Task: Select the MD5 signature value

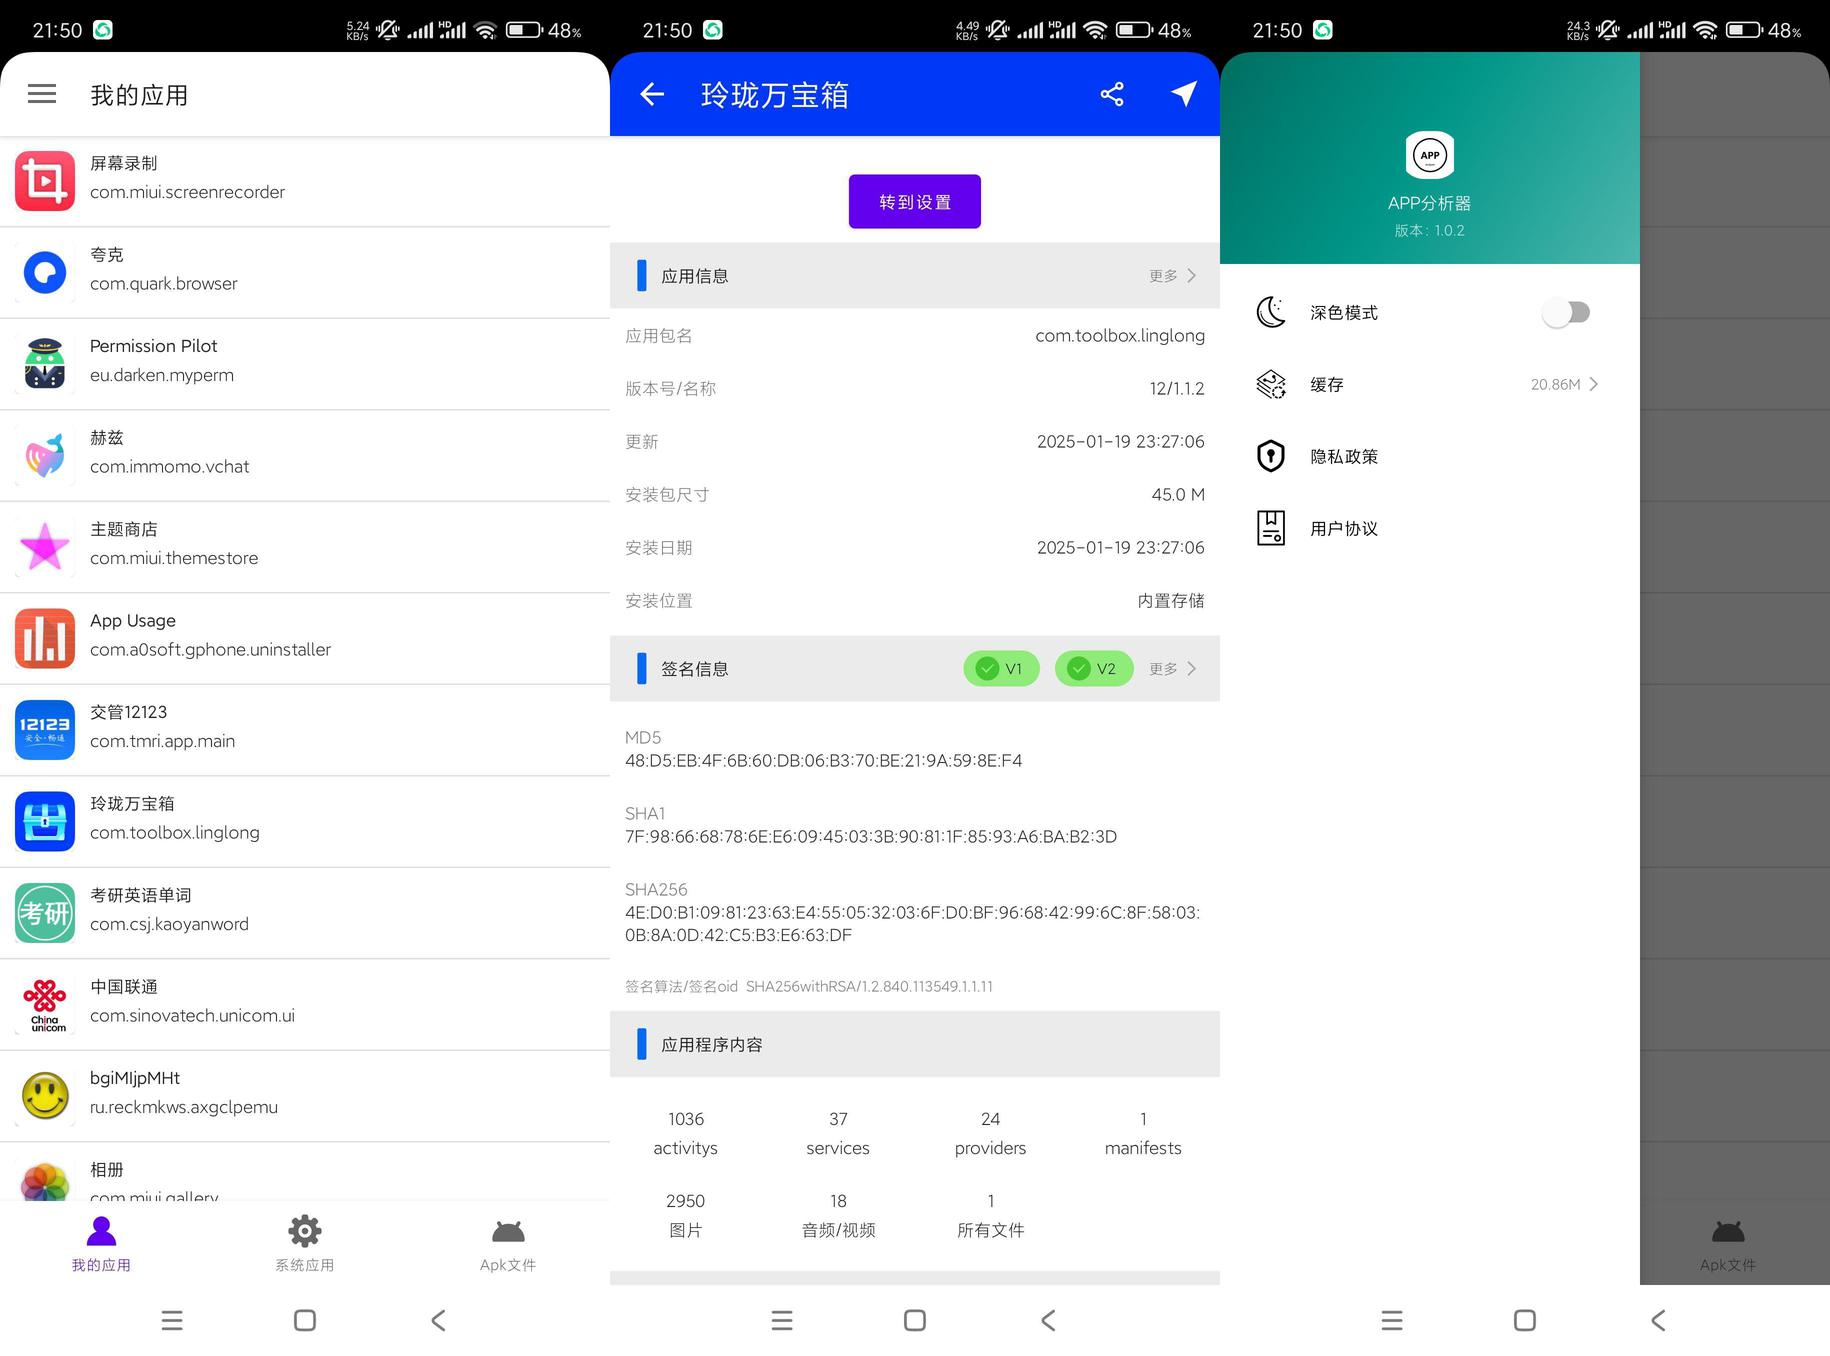Action: (824, 760)
